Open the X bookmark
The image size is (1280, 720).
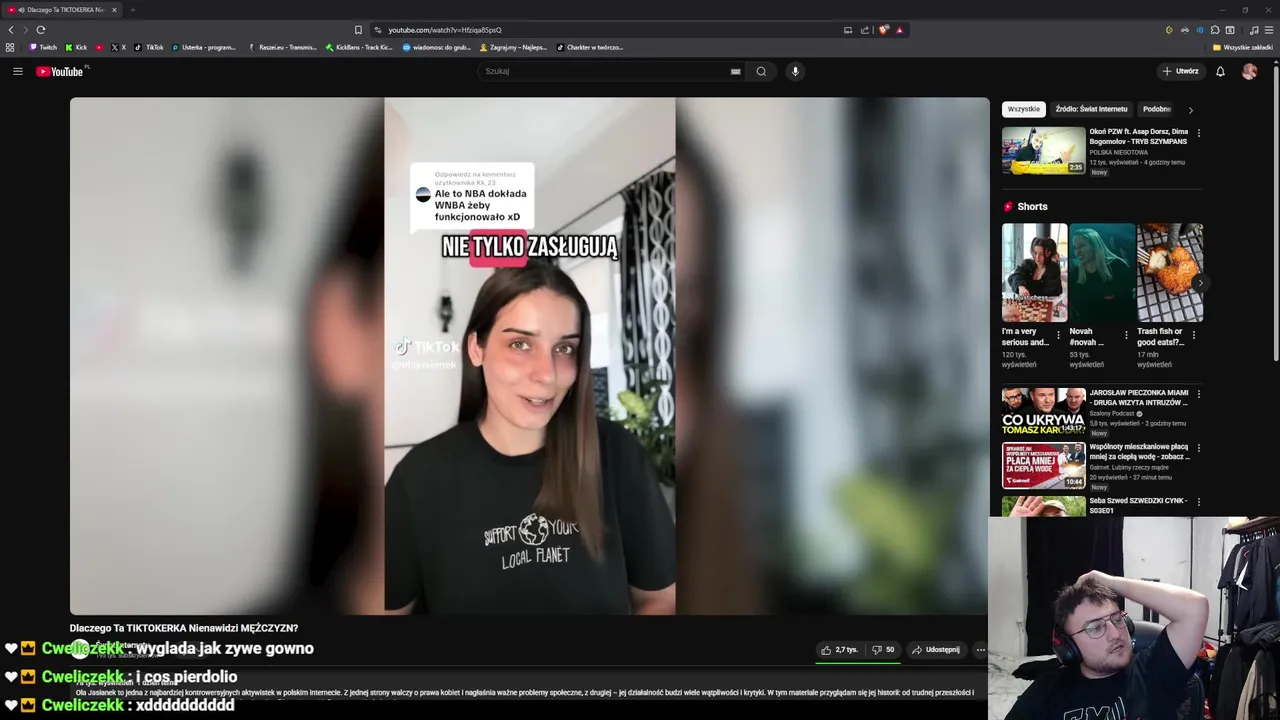pos(118,47)
